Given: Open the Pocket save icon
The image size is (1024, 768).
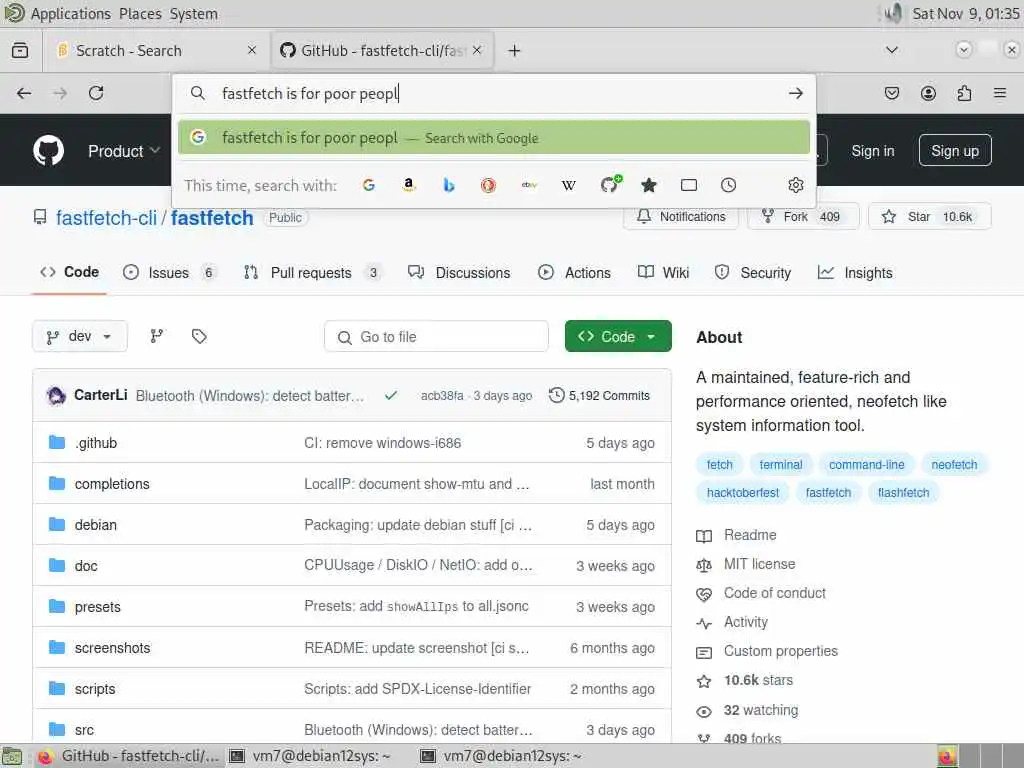Looking at the screenshot, I should tap(891, 93).
